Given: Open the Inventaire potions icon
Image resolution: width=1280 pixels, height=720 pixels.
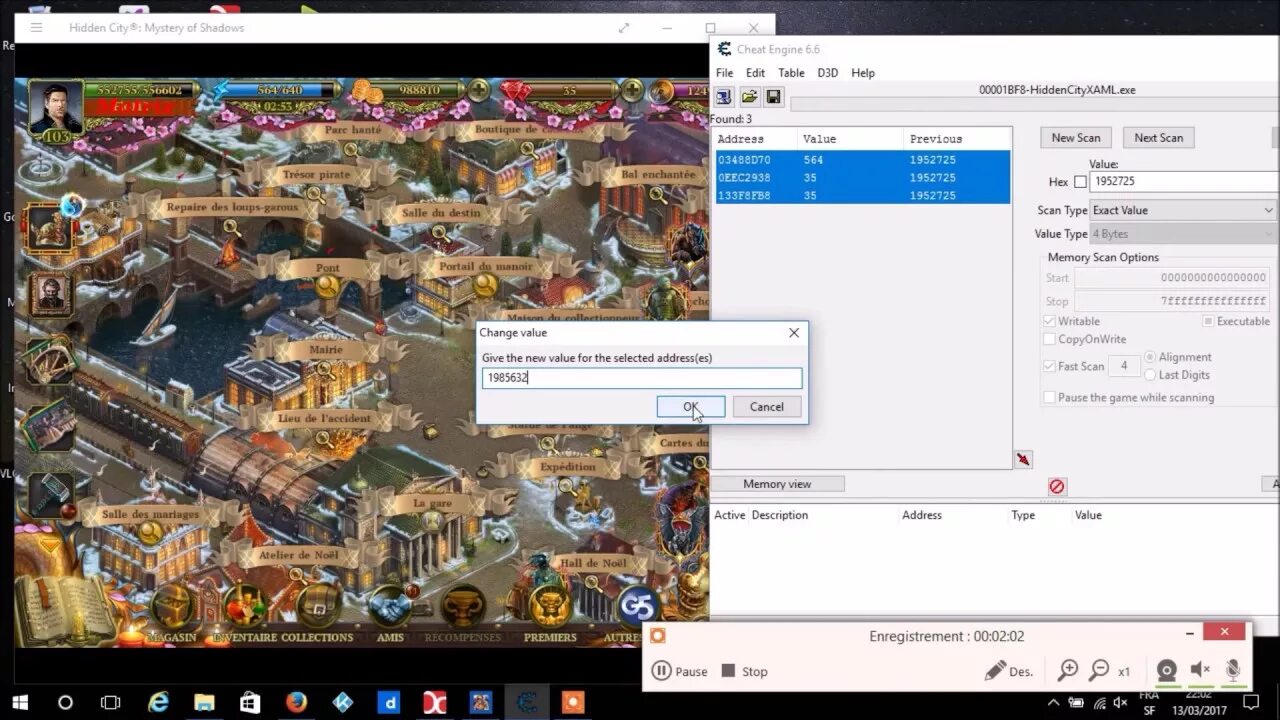Looking at the screenshot, I should pos(245,604).
